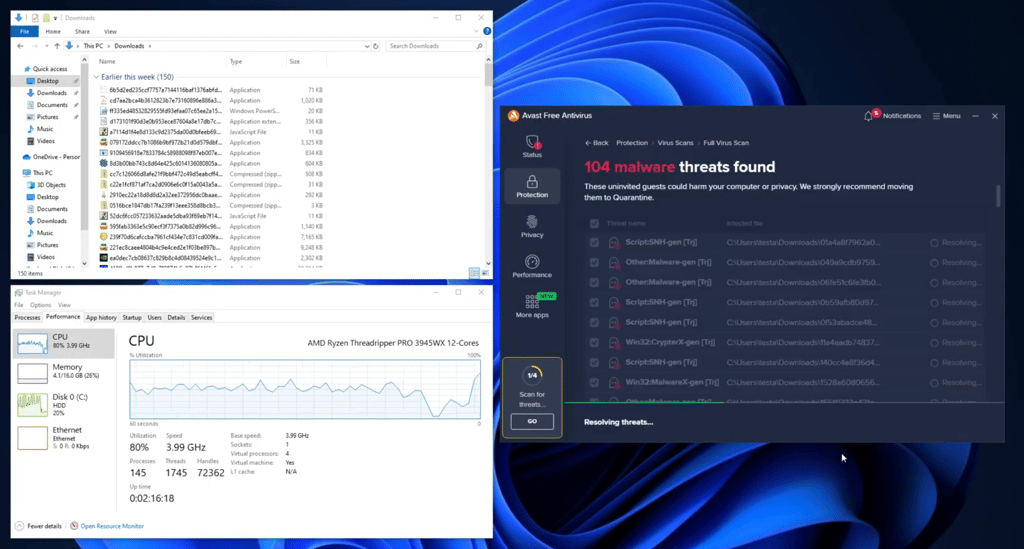Refresh the Downloads folder view
Screen dimensions: 1024x549
(x=376, y=46)
